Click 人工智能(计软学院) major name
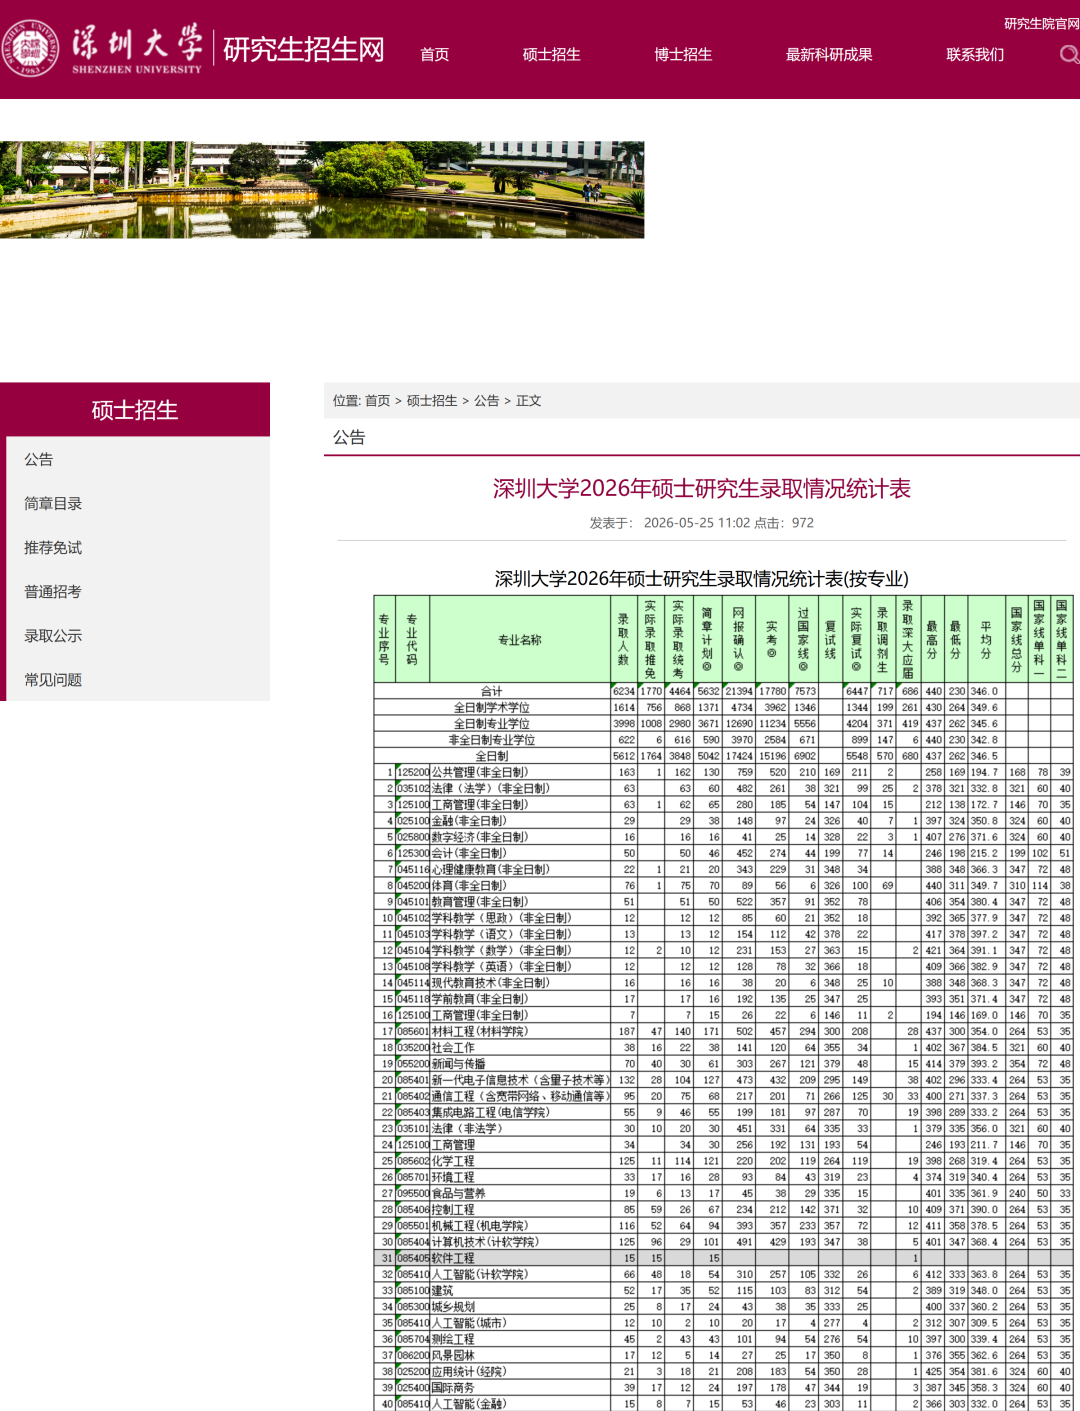Viewport: 1080px width, 1411px height. [x=481, y=1274]
